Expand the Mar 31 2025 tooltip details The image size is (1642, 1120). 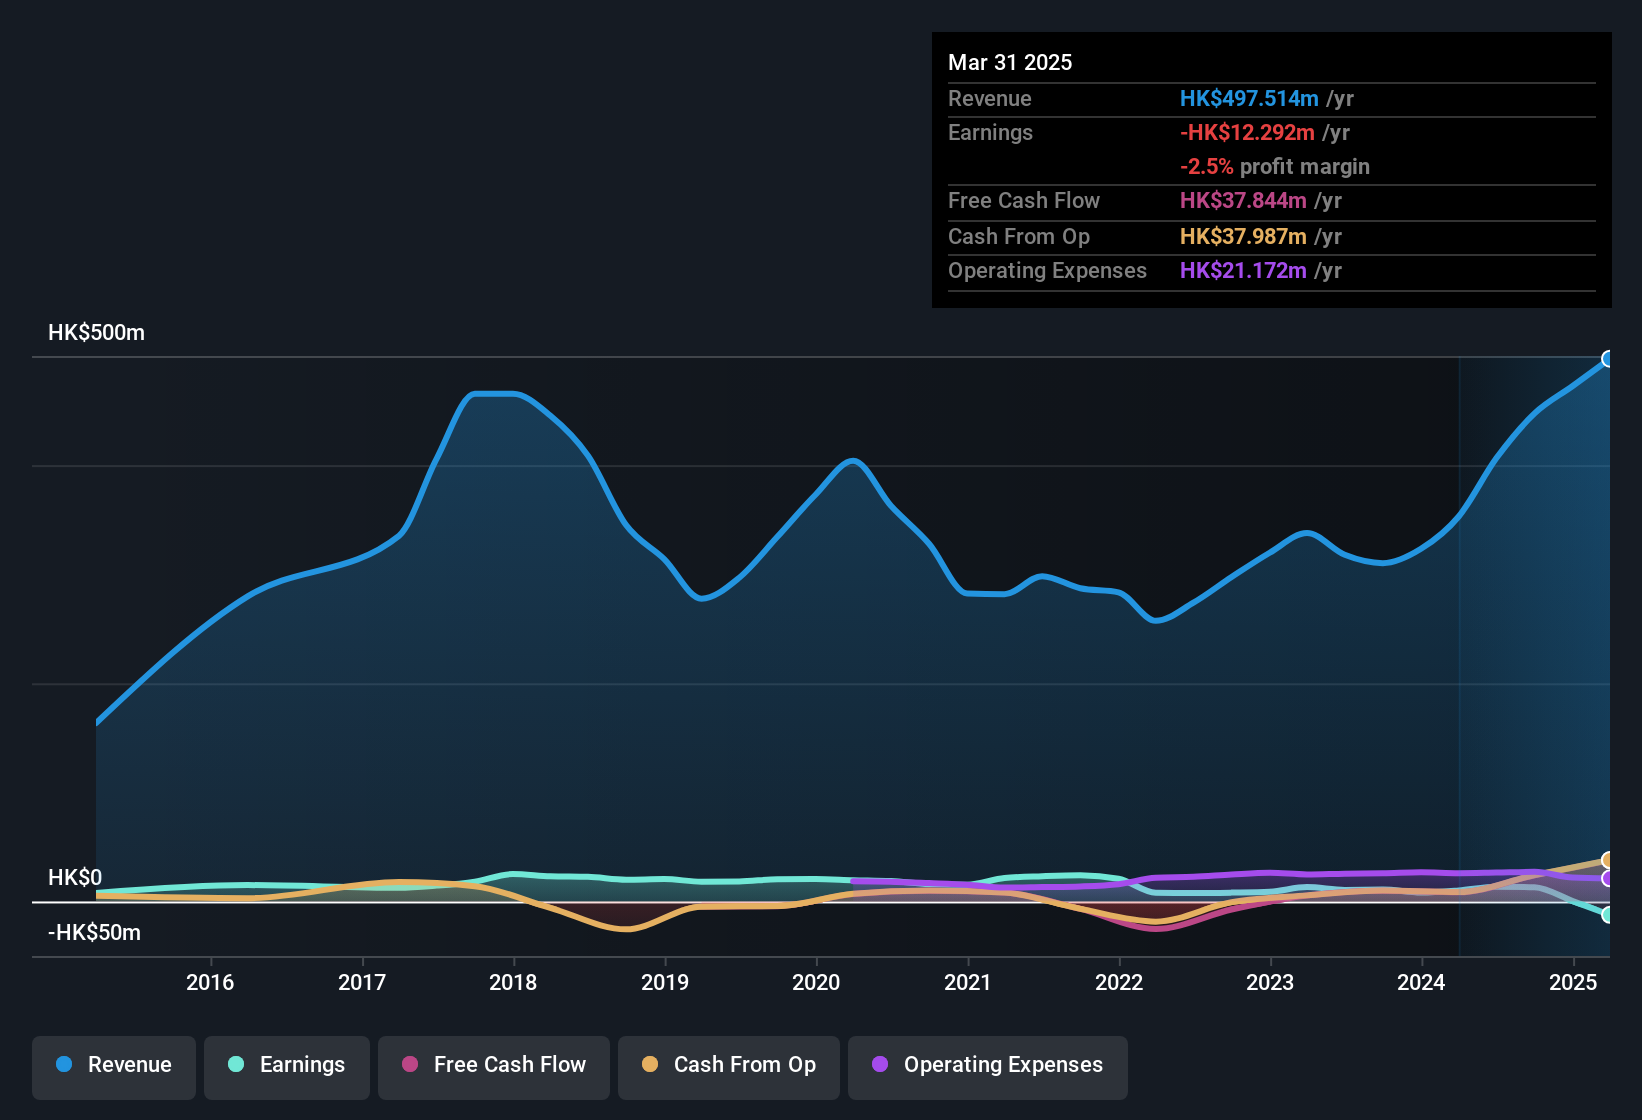point(1010,62)
